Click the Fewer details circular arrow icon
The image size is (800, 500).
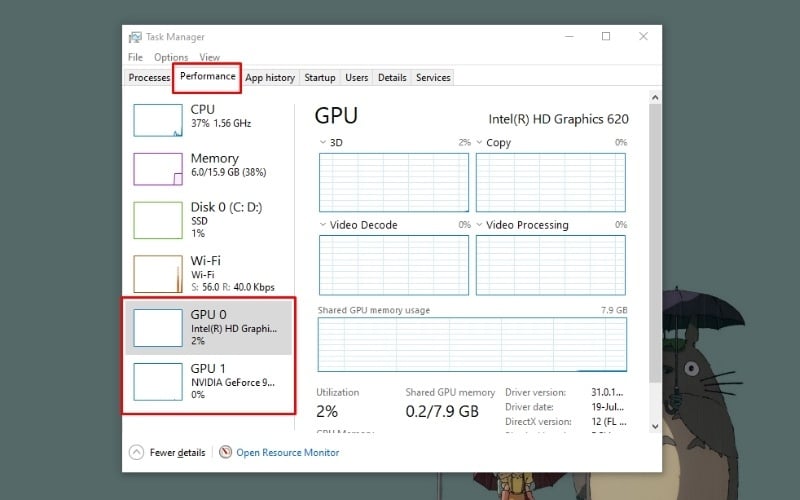click(x=136, y=452)
